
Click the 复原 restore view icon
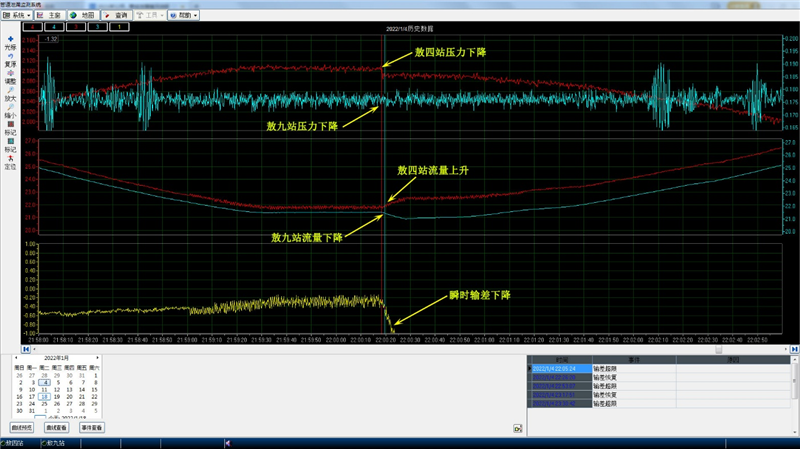(10, 59)
